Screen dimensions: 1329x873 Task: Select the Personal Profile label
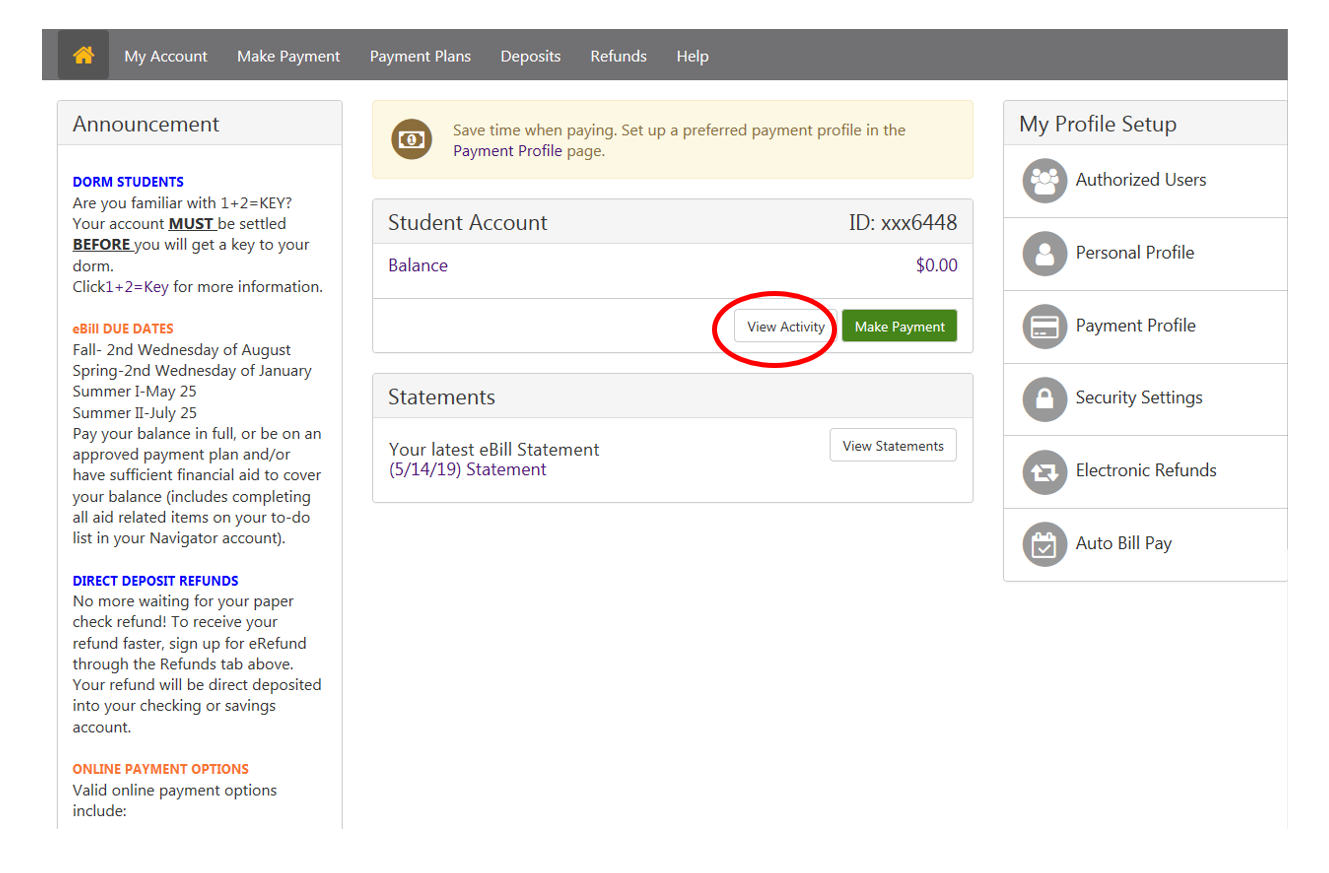1135,253
